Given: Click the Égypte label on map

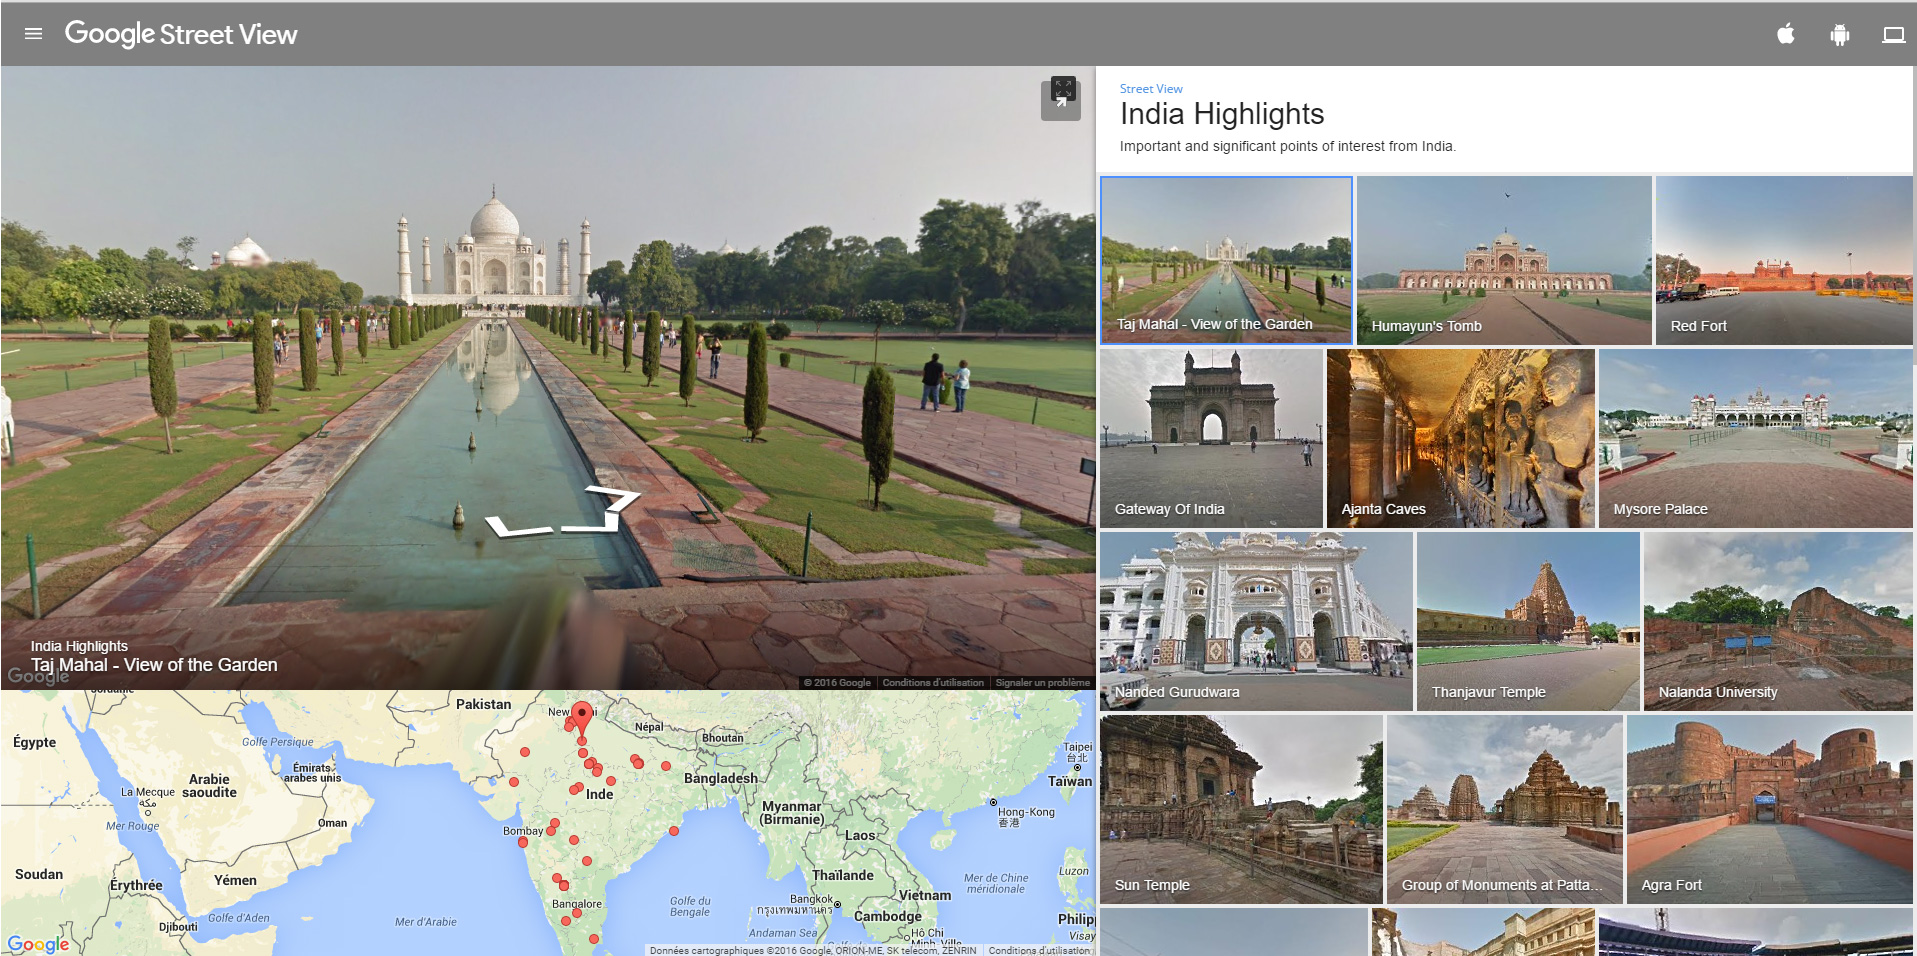Looking at the screenshot, I should pyautogui.click(x=34, y=742).
